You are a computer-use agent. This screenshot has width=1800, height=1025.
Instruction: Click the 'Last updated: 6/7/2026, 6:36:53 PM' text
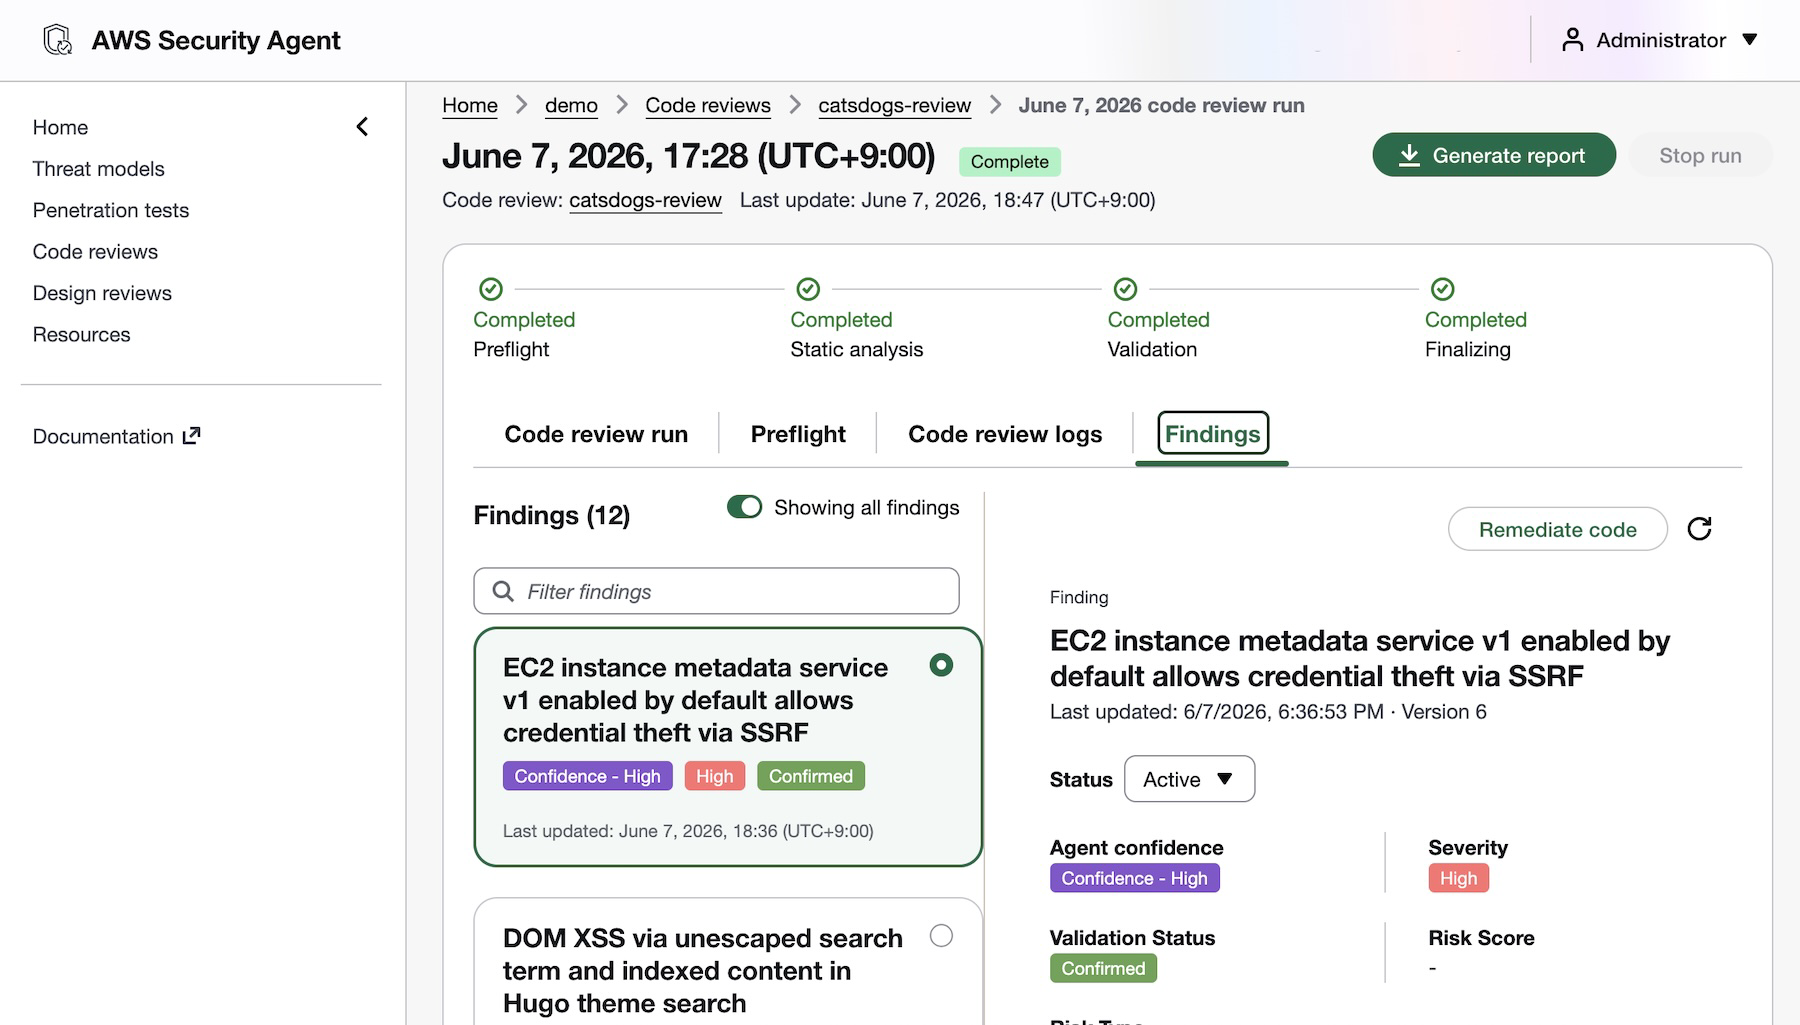(x=1216, y=712)
